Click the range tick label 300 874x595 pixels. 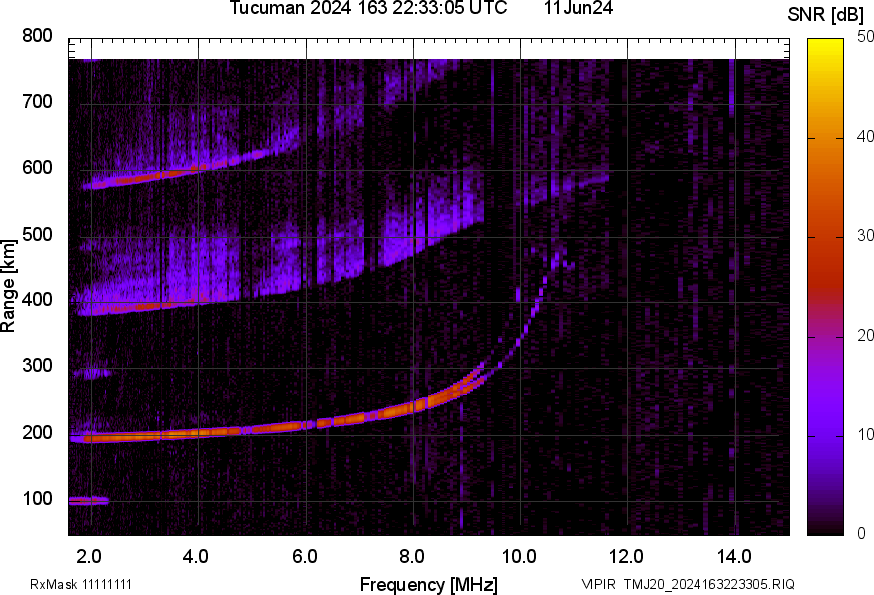click(x=37, y=365)
